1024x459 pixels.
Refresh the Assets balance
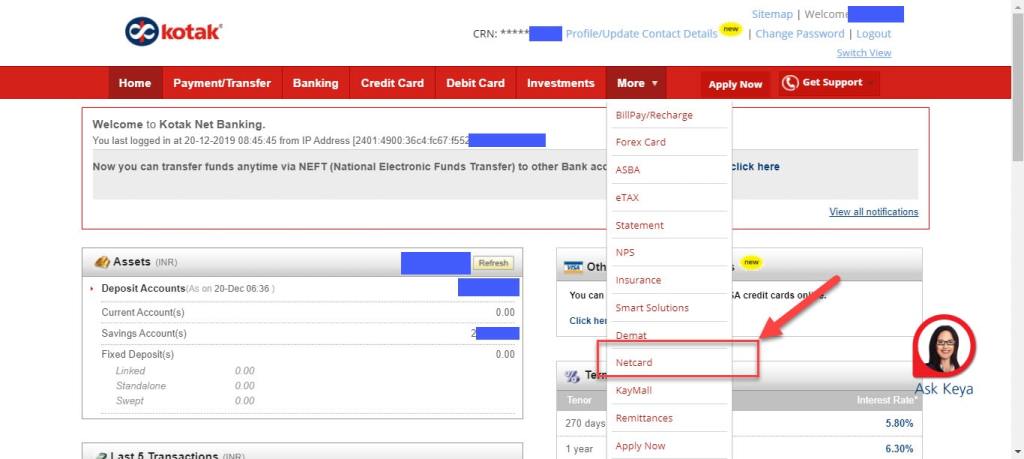click(493, 263)
